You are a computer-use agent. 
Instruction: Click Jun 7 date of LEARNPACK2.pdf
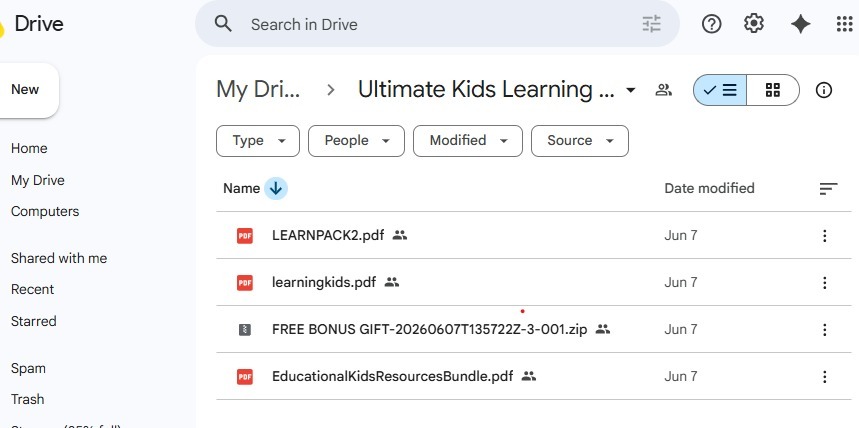point(681,236)
